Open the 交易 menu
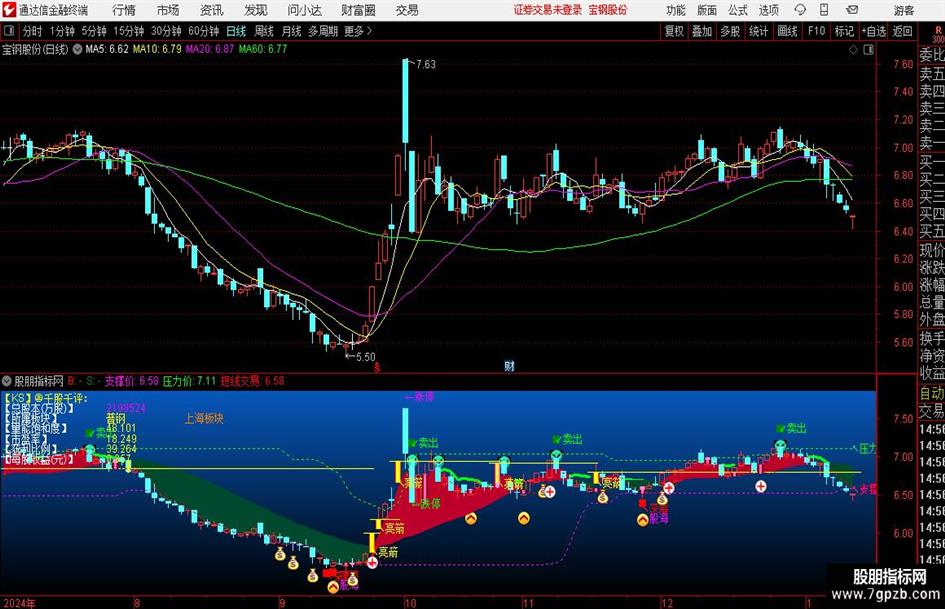 coord(407,10)
